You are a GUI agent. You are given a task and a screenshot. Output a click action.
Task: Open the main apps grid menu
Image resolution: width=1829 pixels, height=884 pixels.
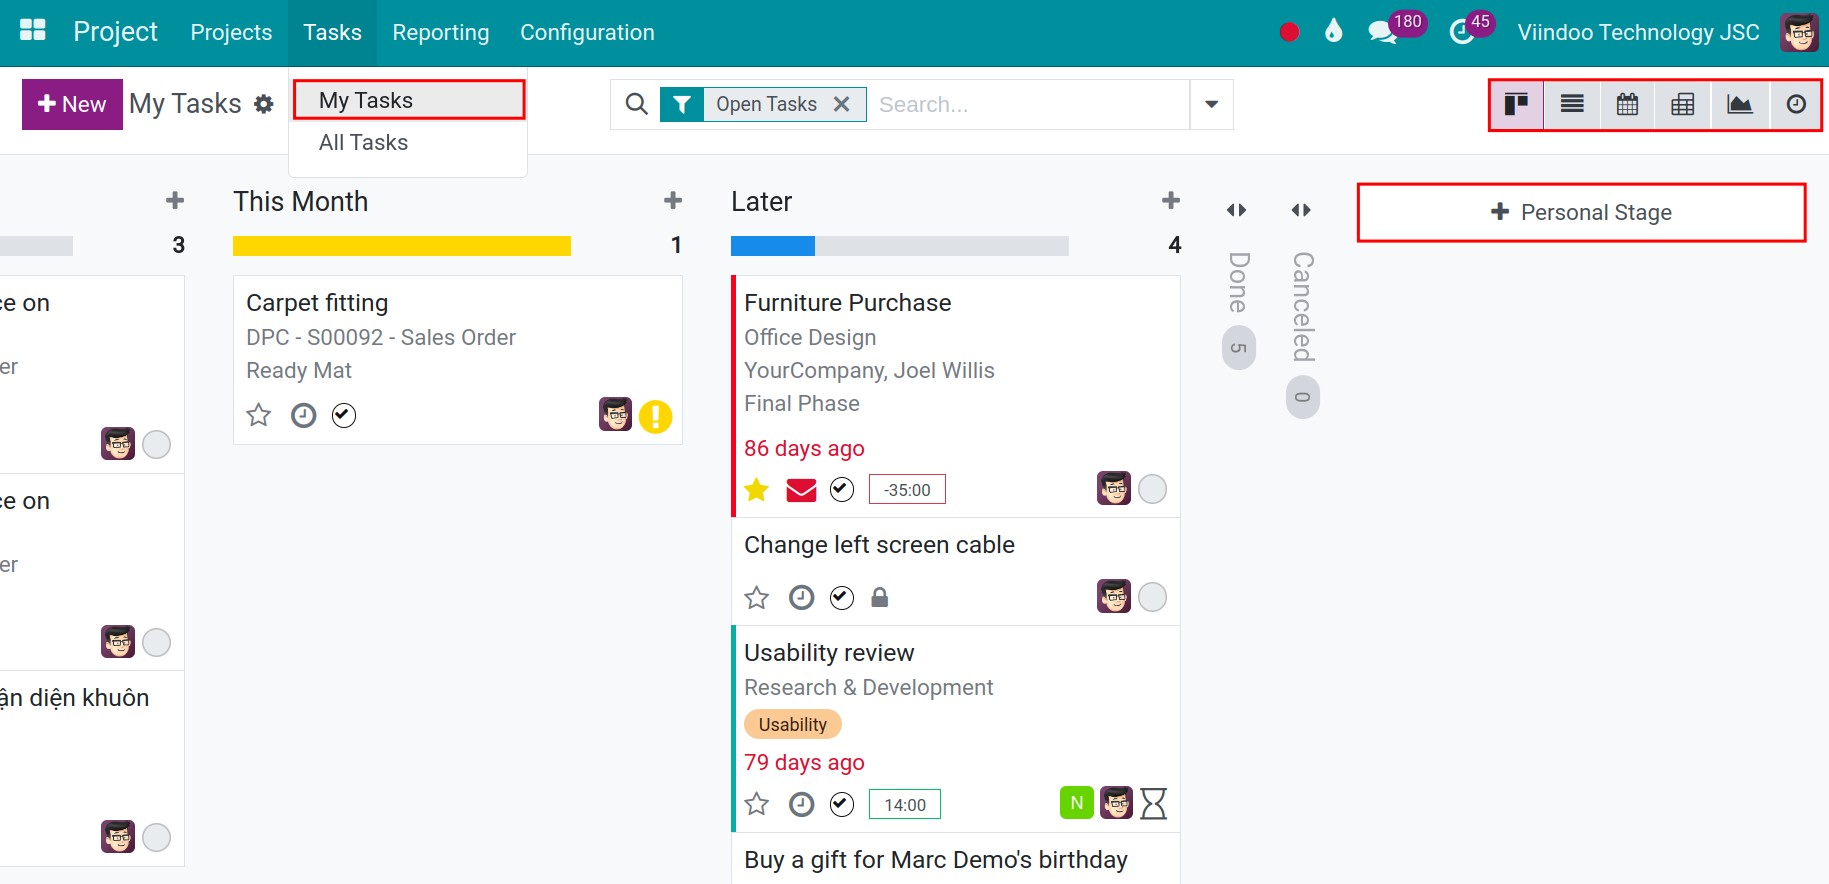coord(33,30)
